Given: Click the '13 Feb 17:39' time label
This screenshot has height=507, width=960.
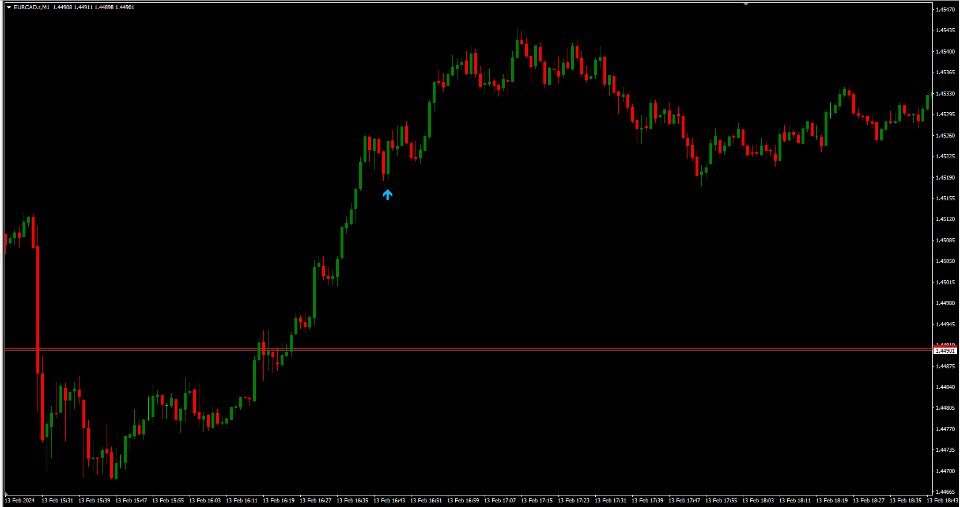Looking at the screenshot, I should (648, 500).
